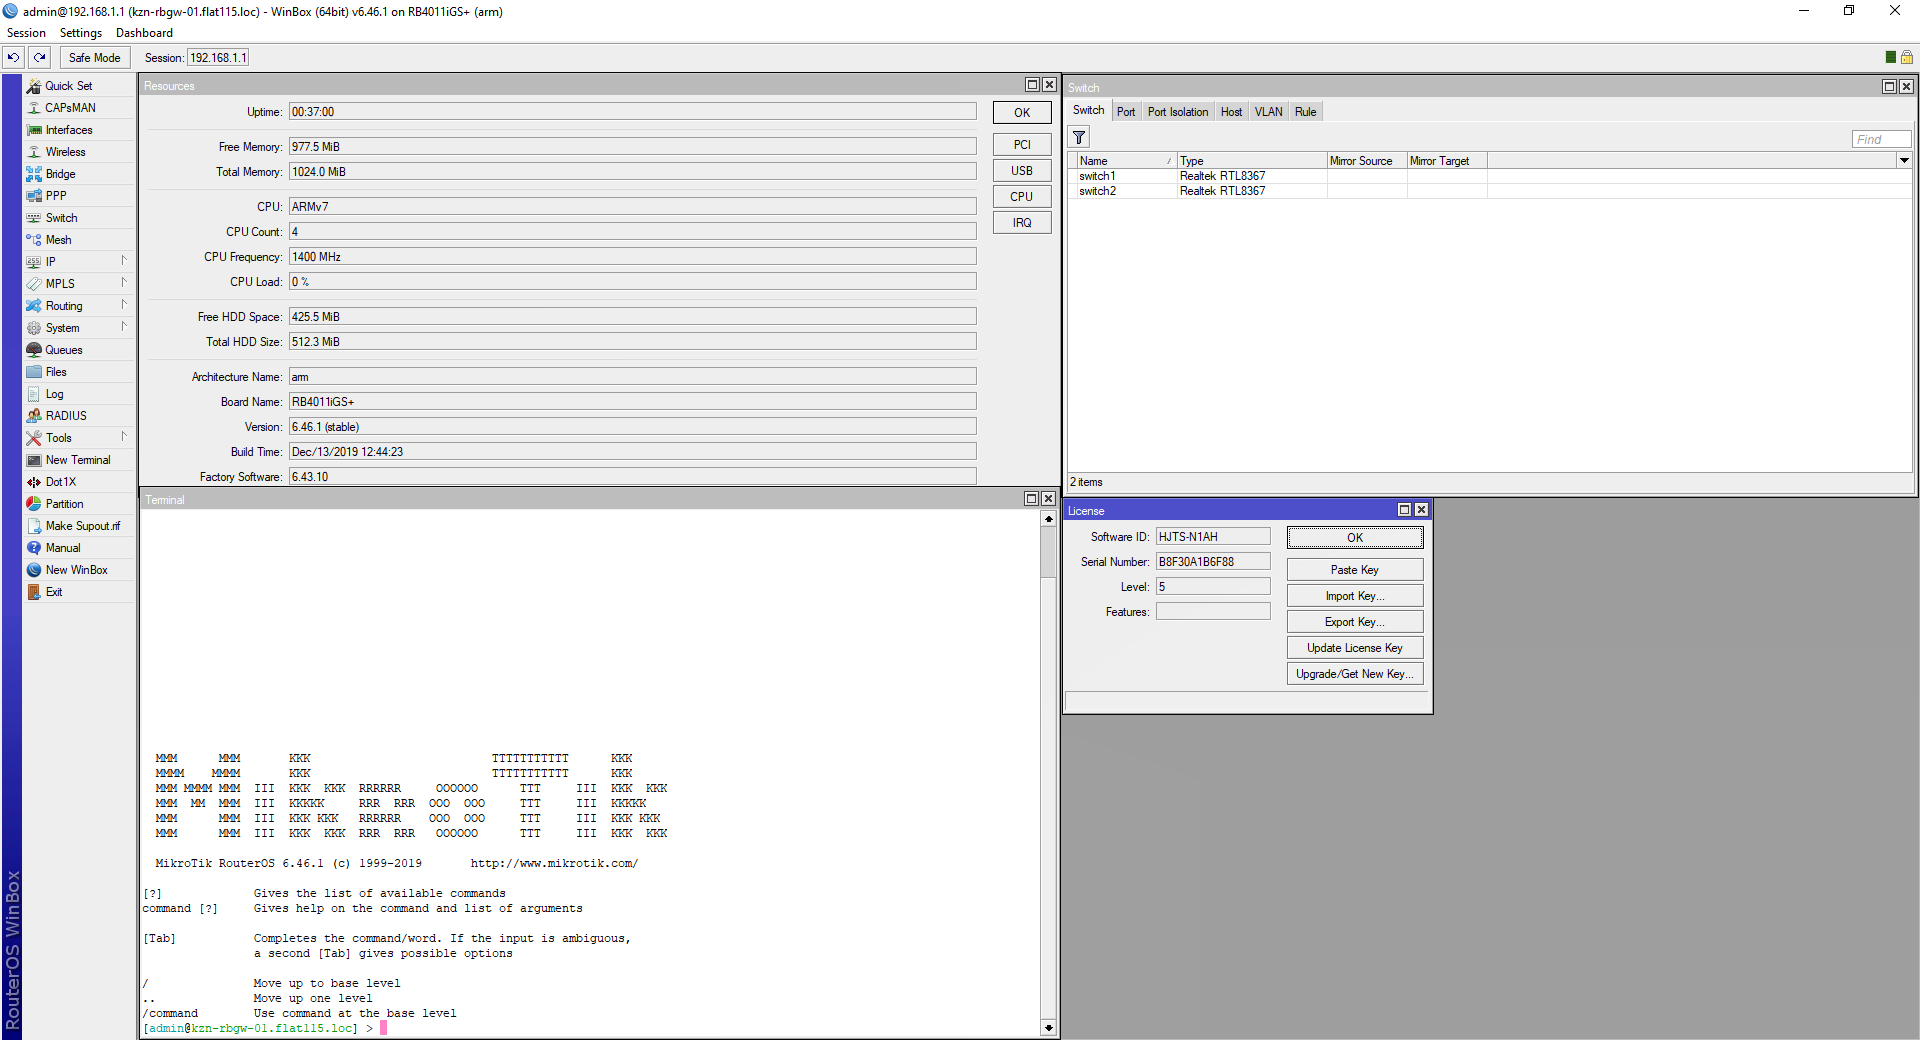Open the CAPsMAN menu icon
1920x1040 pixels.
coord(34,108)
